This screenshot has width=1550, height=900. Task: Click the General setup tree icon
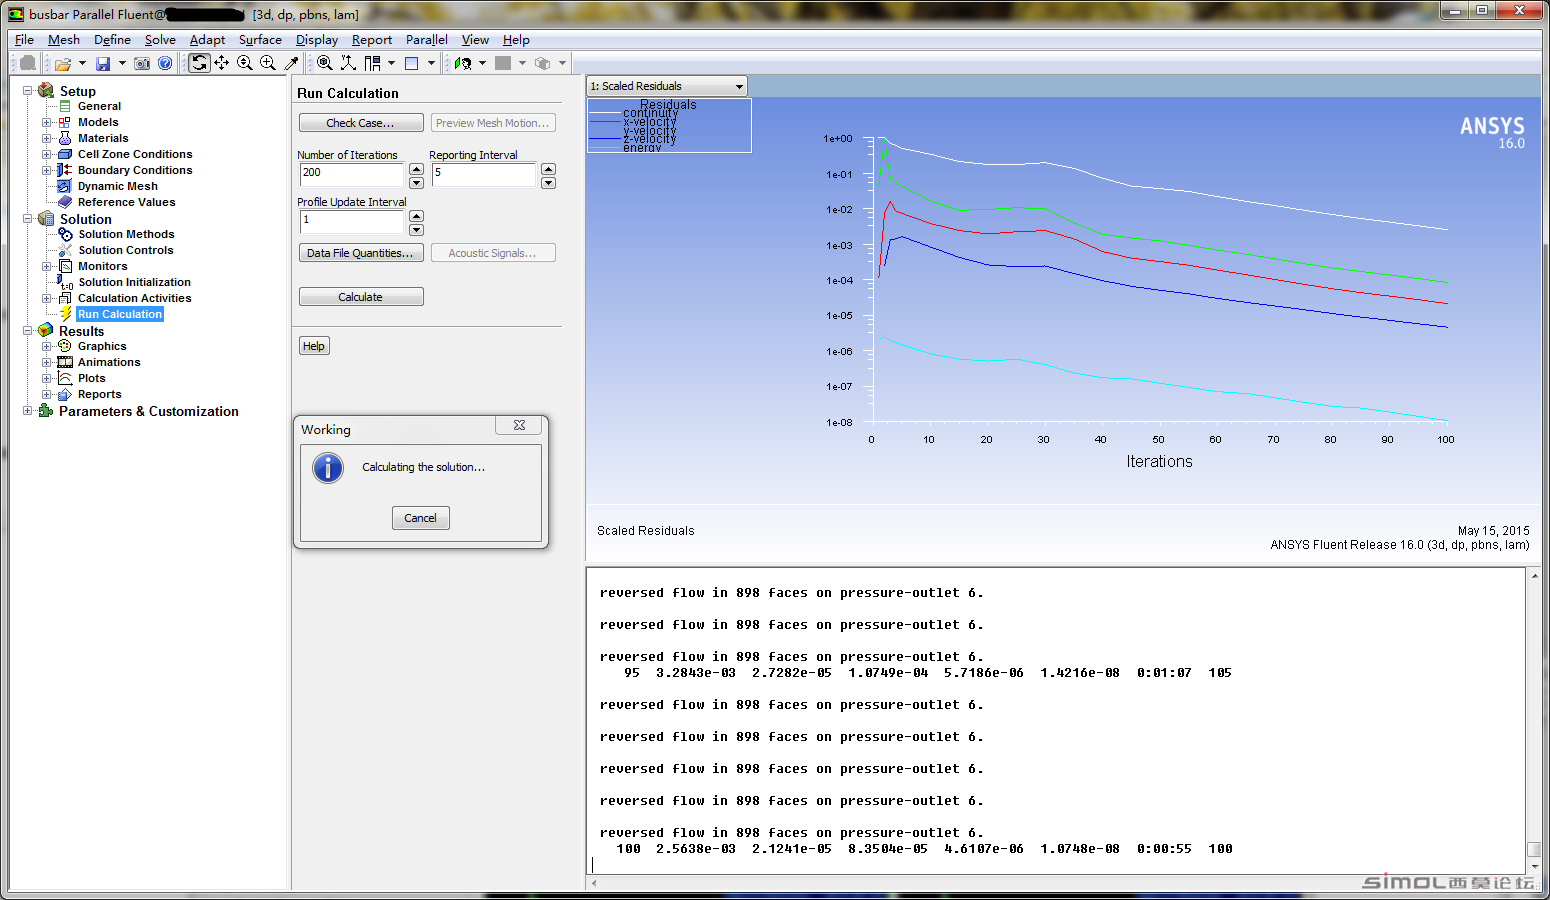(65, 106)
